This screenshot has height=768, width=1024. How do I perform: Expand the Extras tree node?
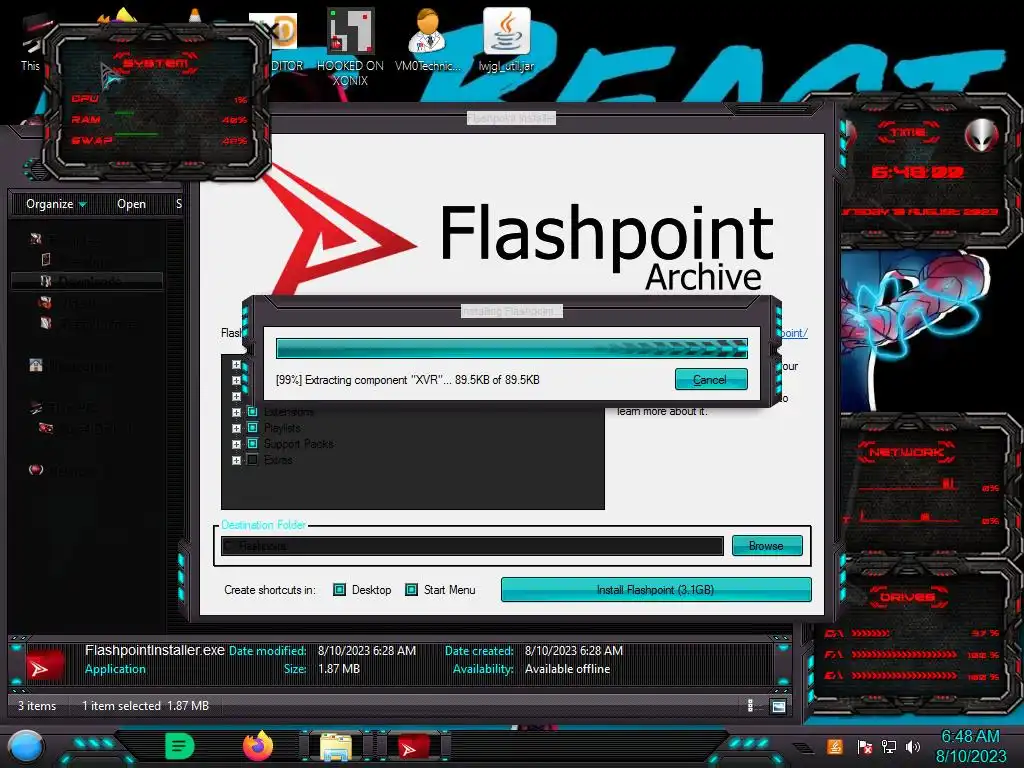[236, 460]
